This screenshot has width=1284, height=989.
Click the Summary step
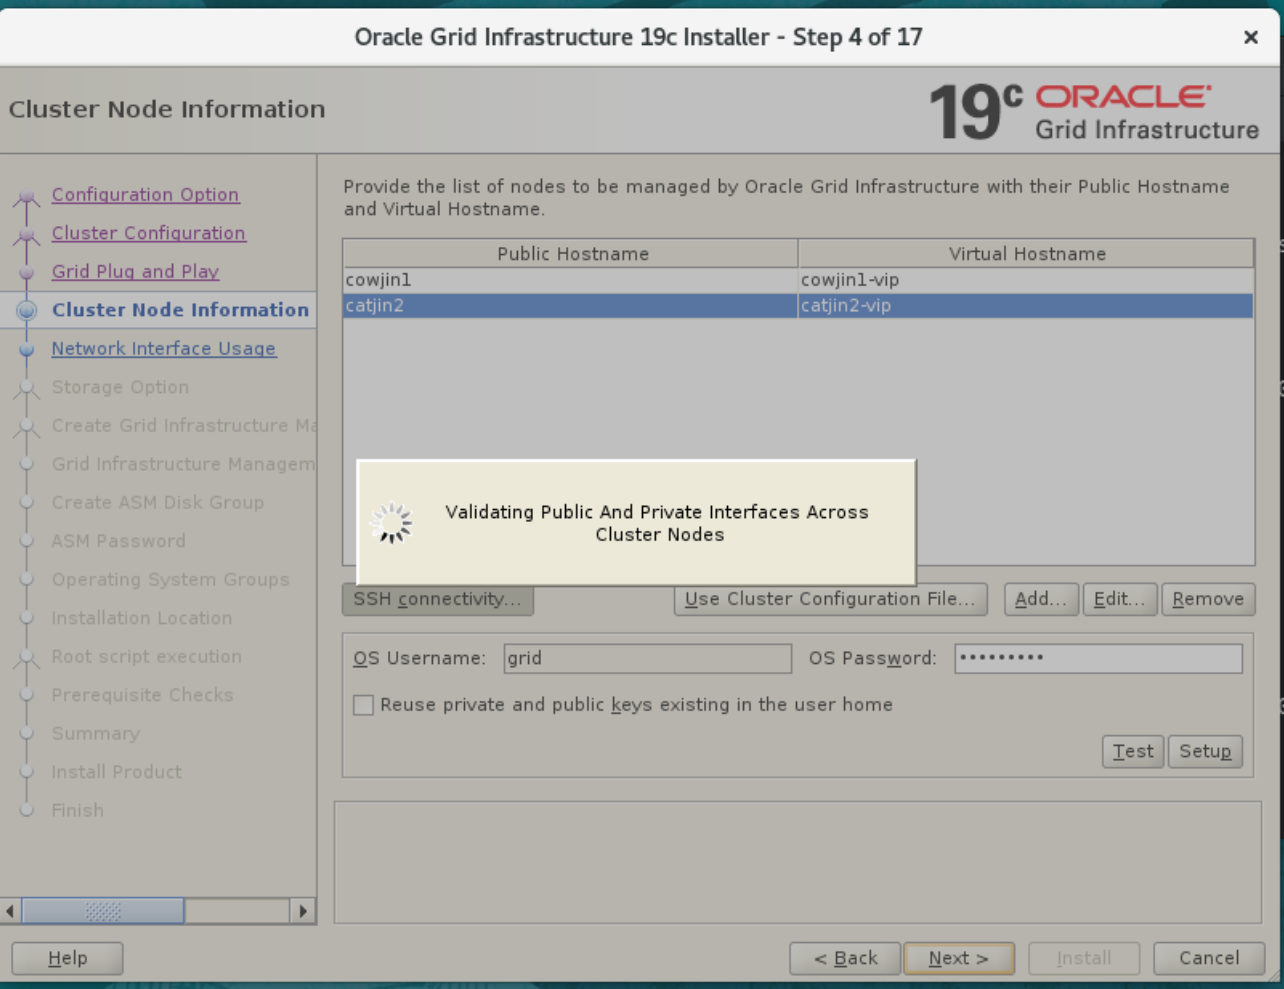coord(96,734)
